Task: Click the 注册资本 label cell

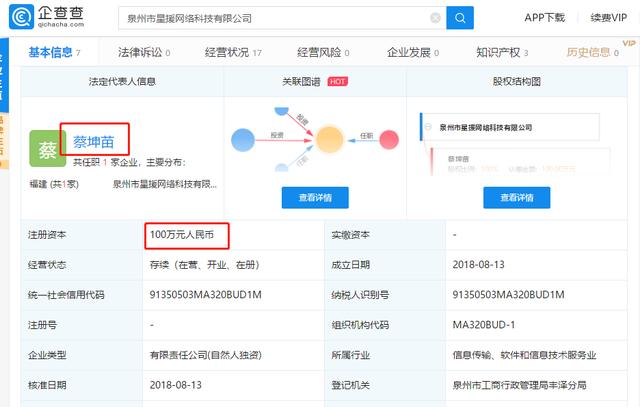Action: tap(82, 235)
